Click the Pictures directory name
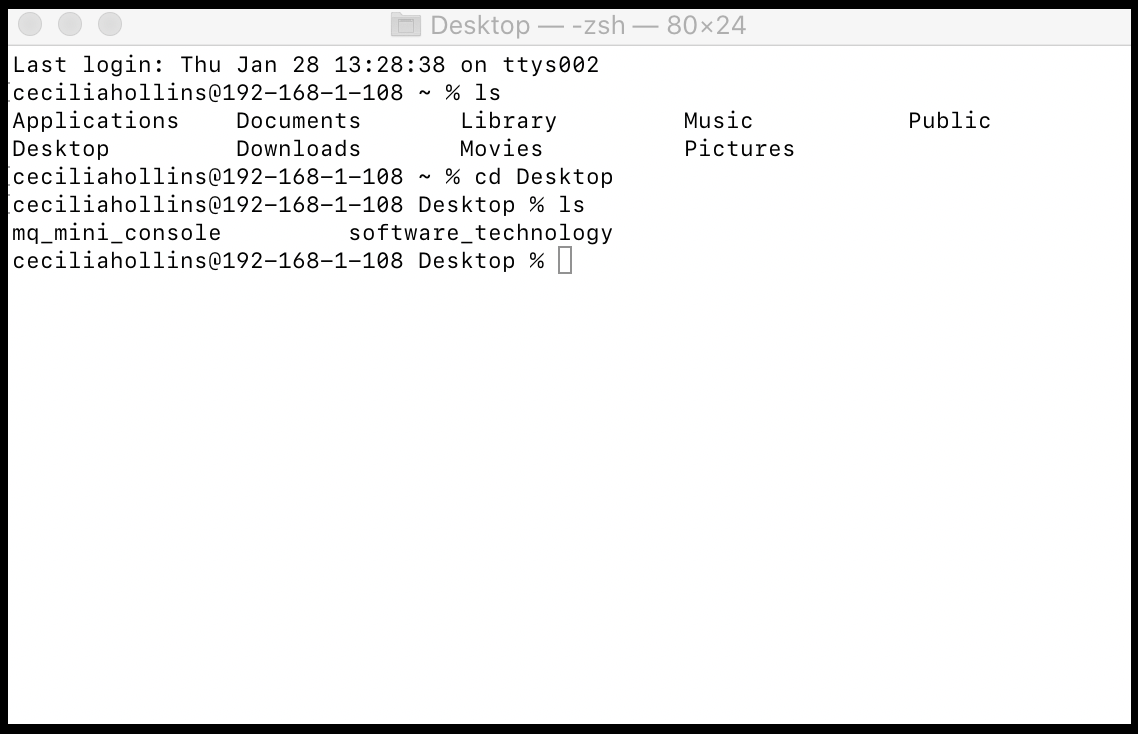The height and width of the screenshot is (734, 1138). click(x=739, y=149)
